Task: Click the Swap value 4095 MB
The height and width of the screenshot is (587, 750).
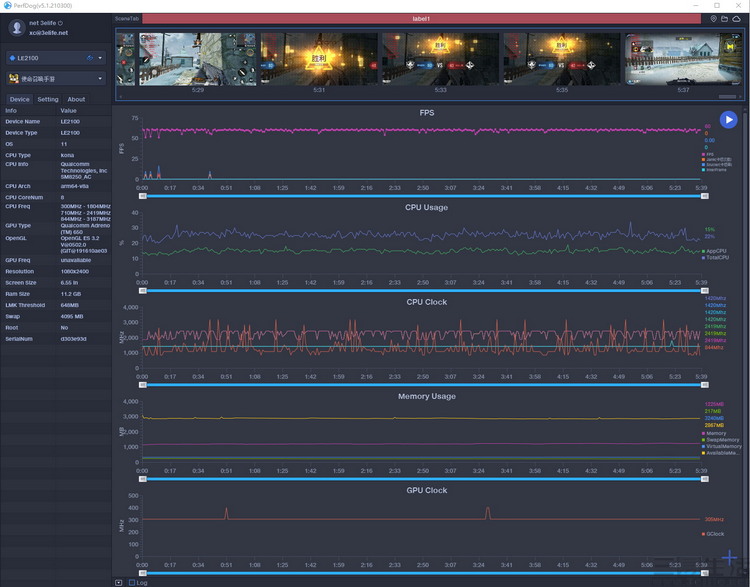Action: [72, 316]
